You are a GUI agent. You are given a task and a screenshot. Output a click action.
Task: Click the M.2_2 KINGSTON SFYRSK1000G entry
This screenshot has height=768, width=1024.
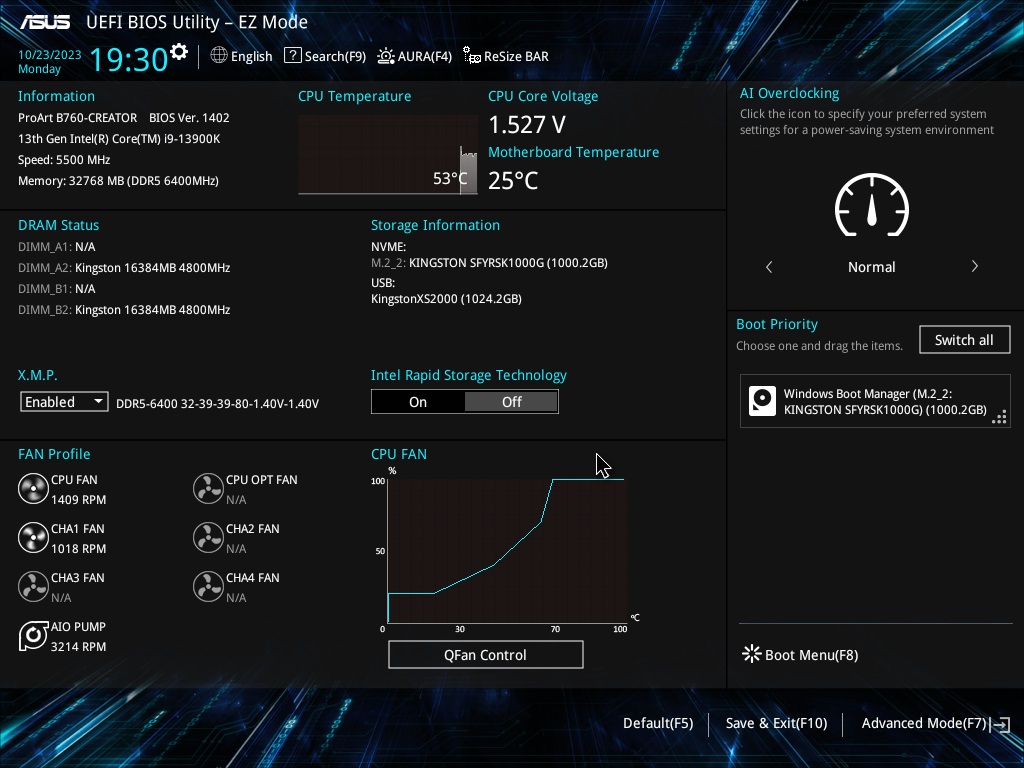point(489,263)
